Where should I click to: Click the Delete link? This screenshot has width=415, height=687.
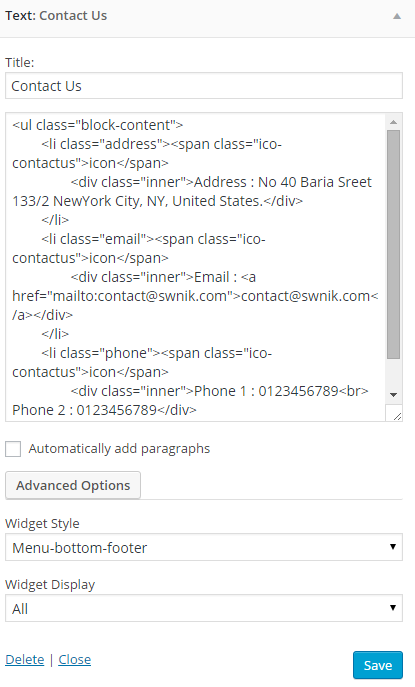point(25,660)
